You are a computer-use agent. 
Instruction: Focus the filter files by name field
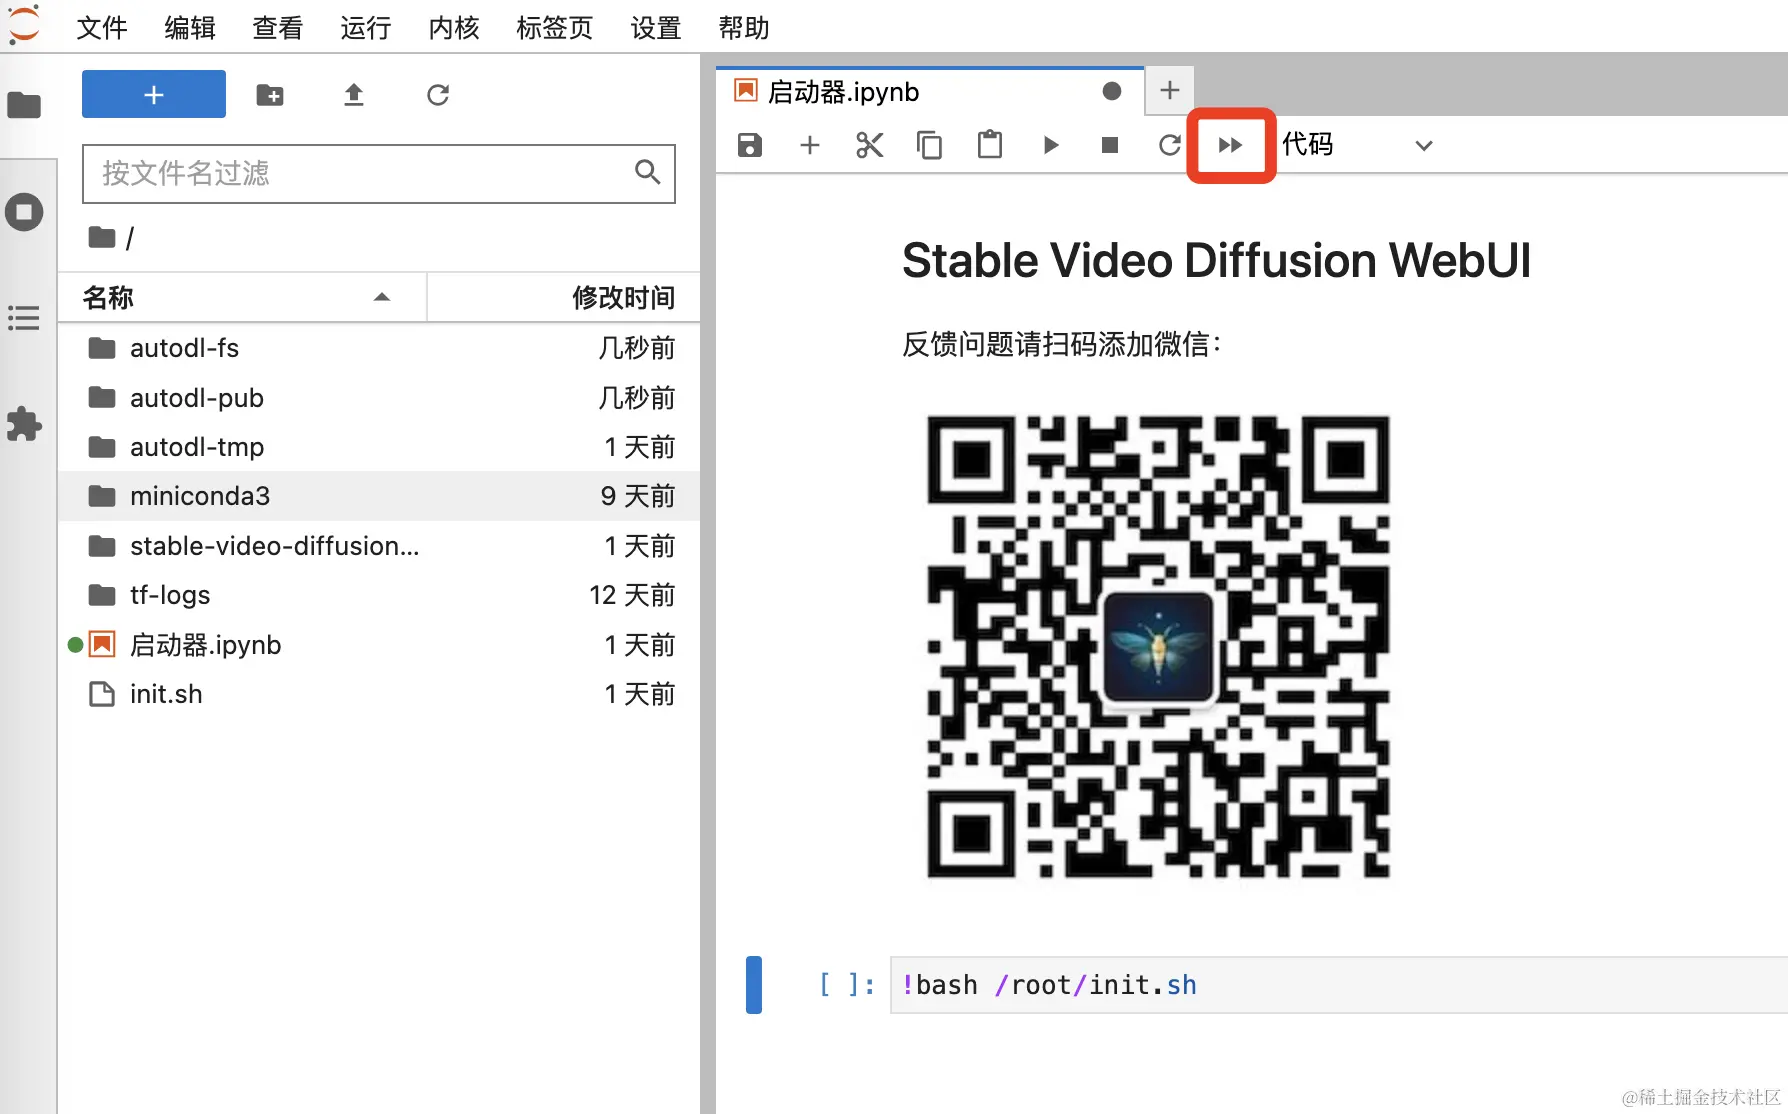pos(378,174)
